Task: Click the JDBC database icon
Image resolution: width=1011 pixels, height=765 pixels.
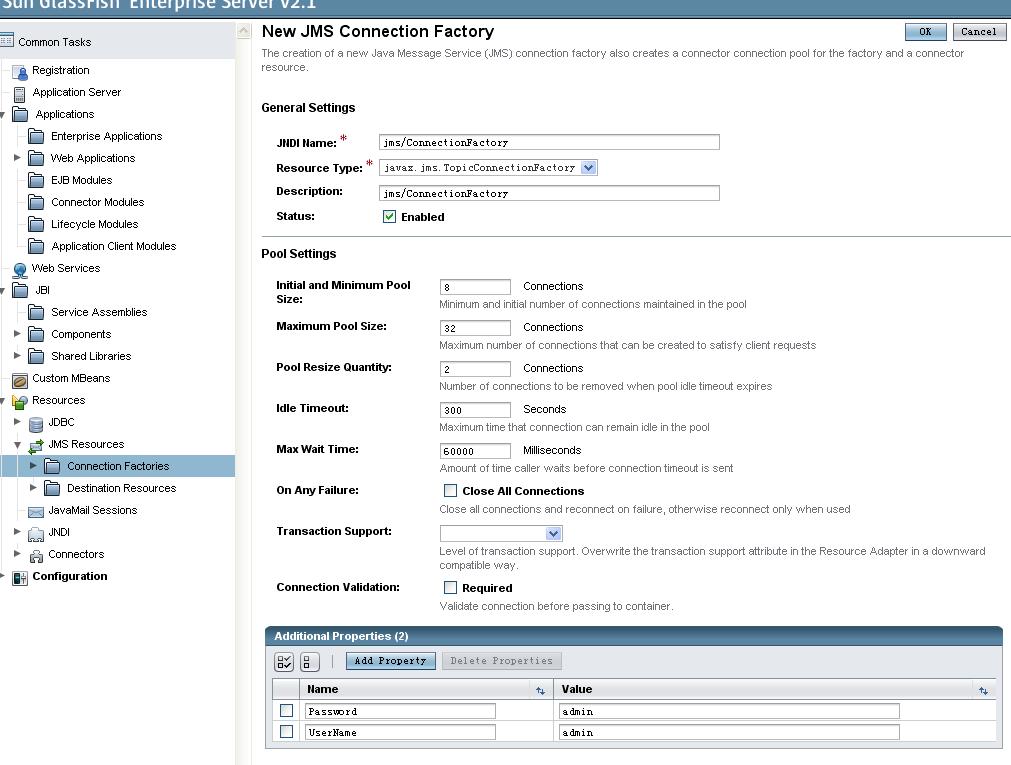Action: [x=36, y=423]
